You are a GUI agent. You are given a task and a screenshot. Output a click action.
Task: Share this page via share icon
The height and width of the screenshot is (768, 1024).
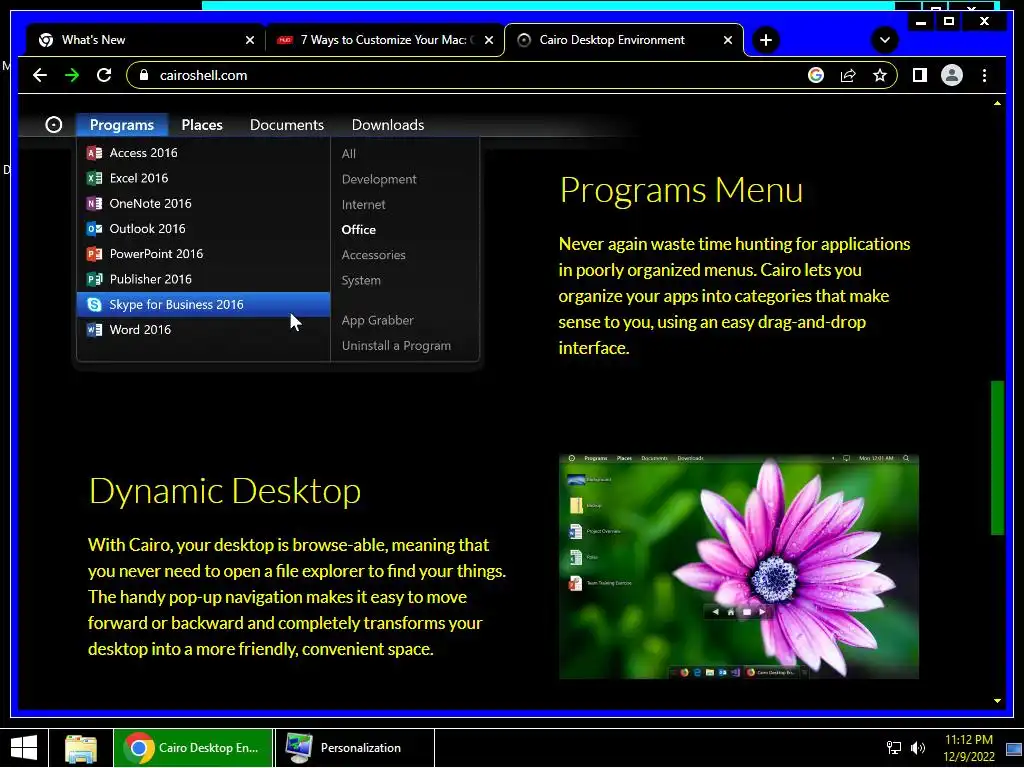[x=848, y=75]
